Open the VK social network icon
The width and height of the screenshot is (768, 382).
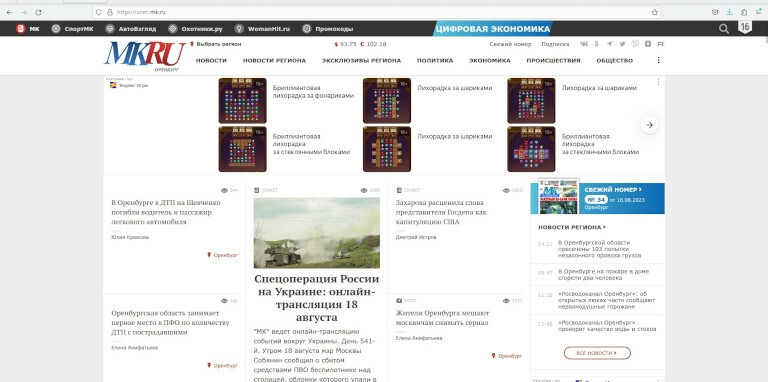point(584,44)
